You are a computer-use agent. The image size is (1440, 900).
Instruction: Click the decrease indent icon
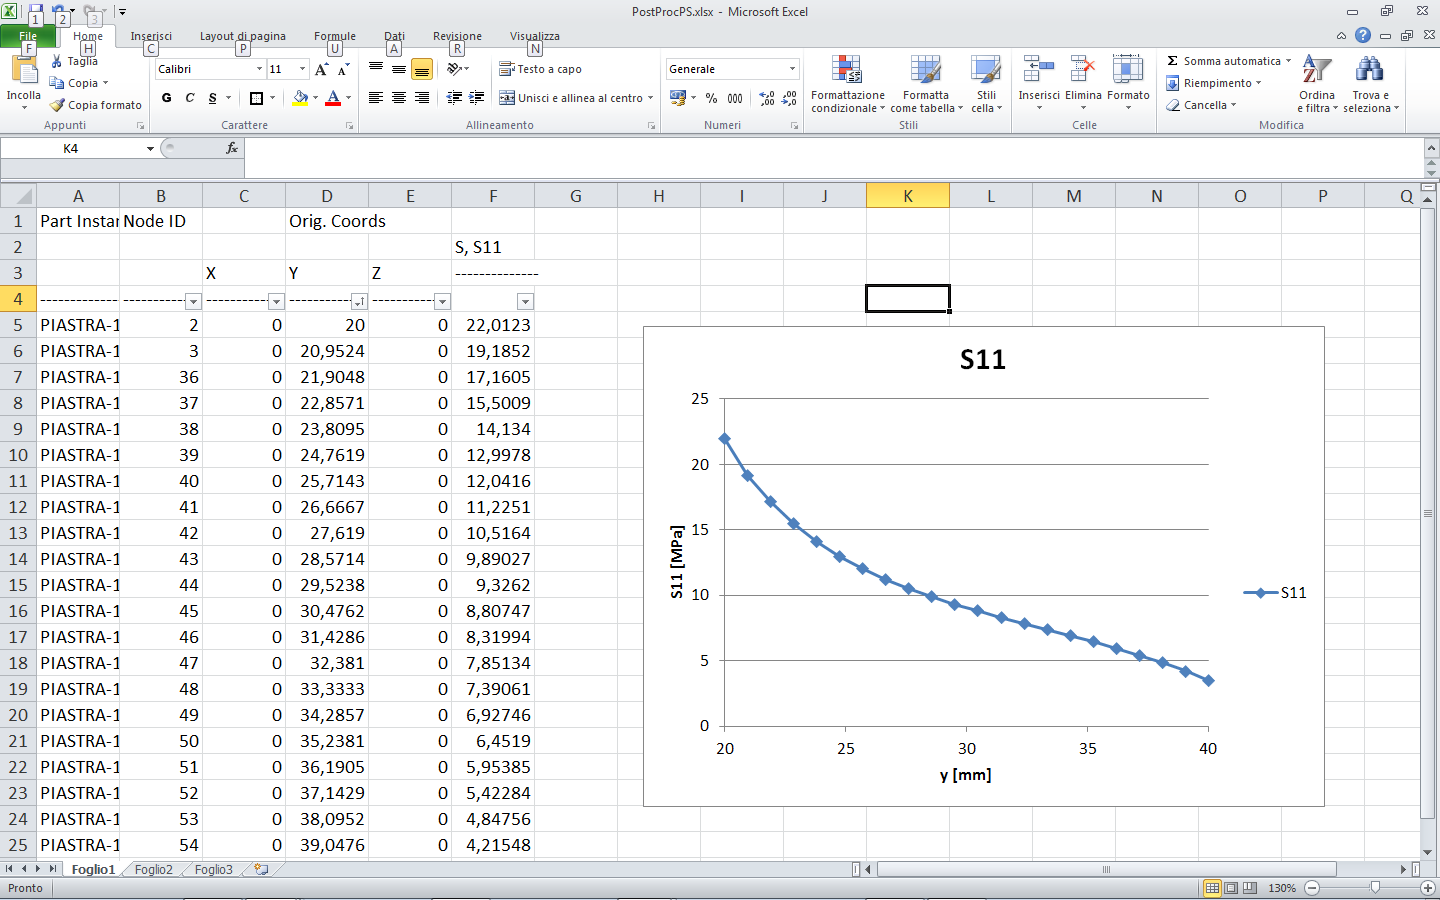pyautogui.click(x=454, y=98)
